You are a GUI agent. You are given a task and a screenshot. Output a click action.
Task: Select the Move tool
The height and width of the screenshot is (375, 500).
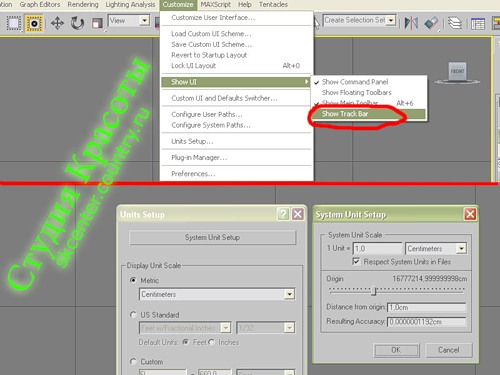tap(57, 23)
